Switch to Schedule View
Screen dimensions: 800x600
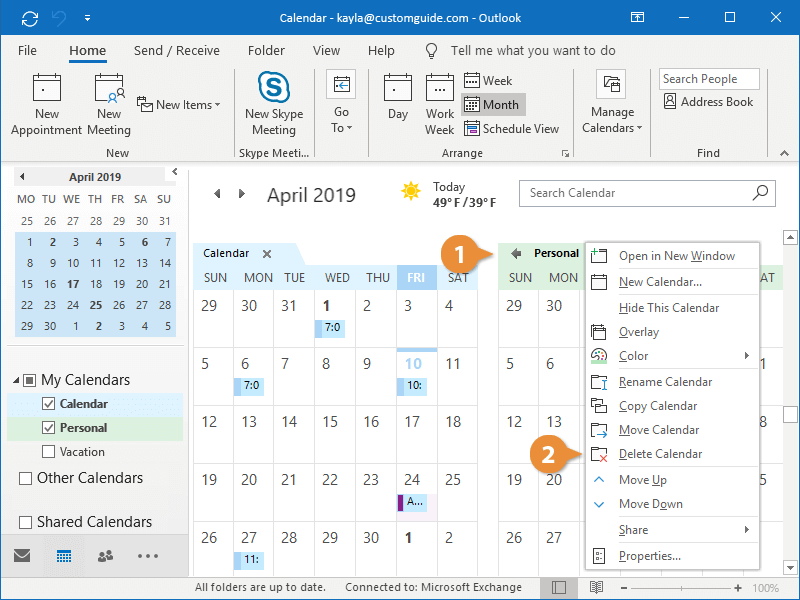pyautogui.click(x=512, y=129)
